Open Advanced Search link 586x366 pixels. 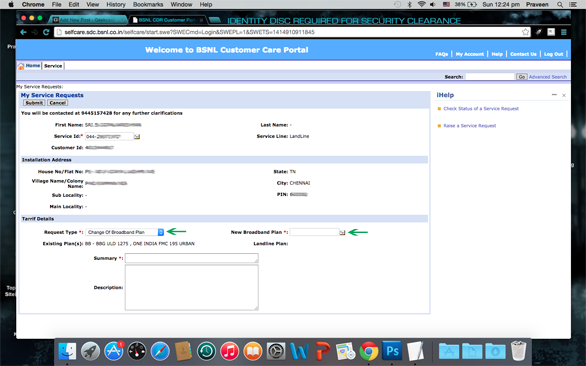pyautogui.click(x=548, y=77)
